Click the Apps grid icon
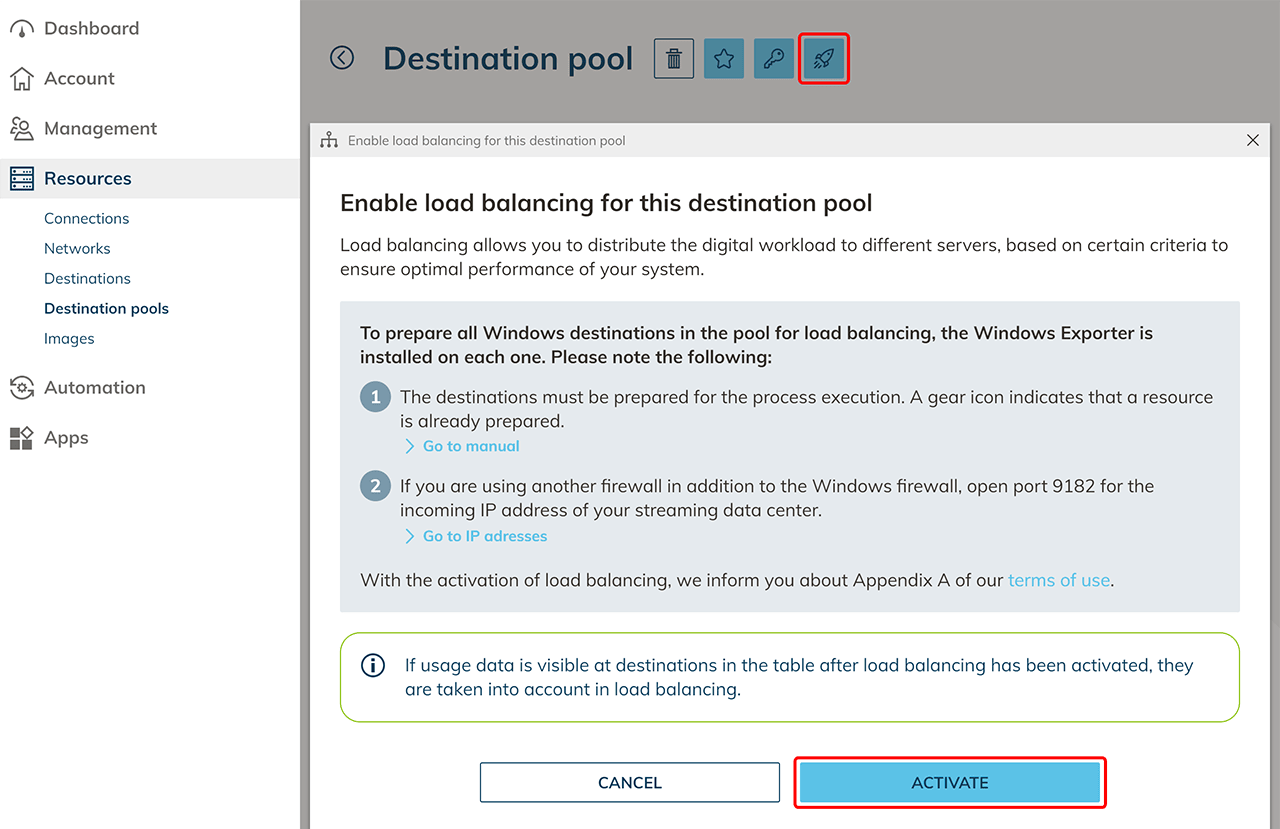Image resolution: width=1280 pixels, height=829 pixels. (x=21, y=438)
